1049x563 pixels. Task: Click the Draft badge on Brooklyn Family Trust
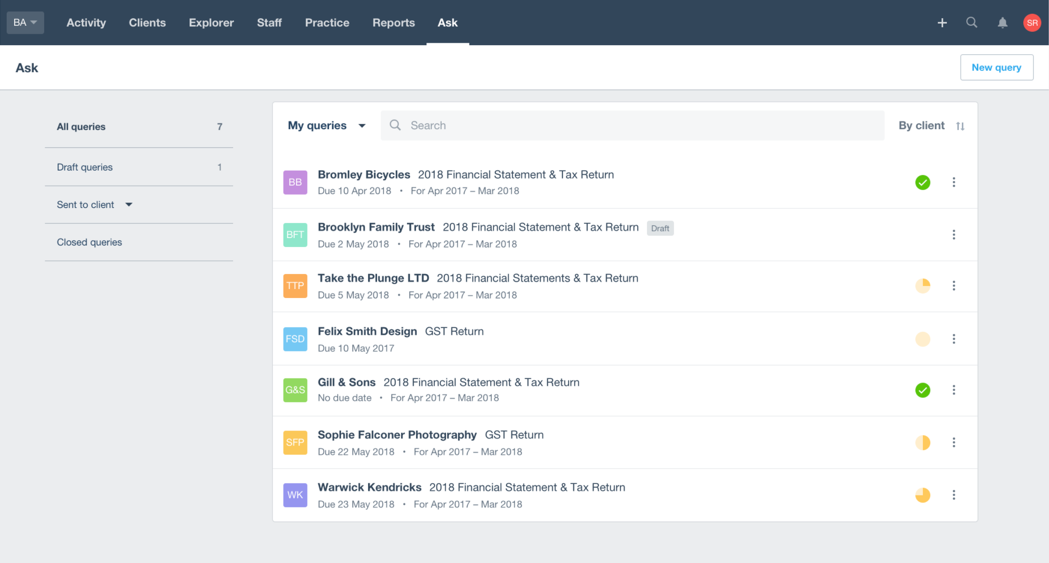point(660,228)
